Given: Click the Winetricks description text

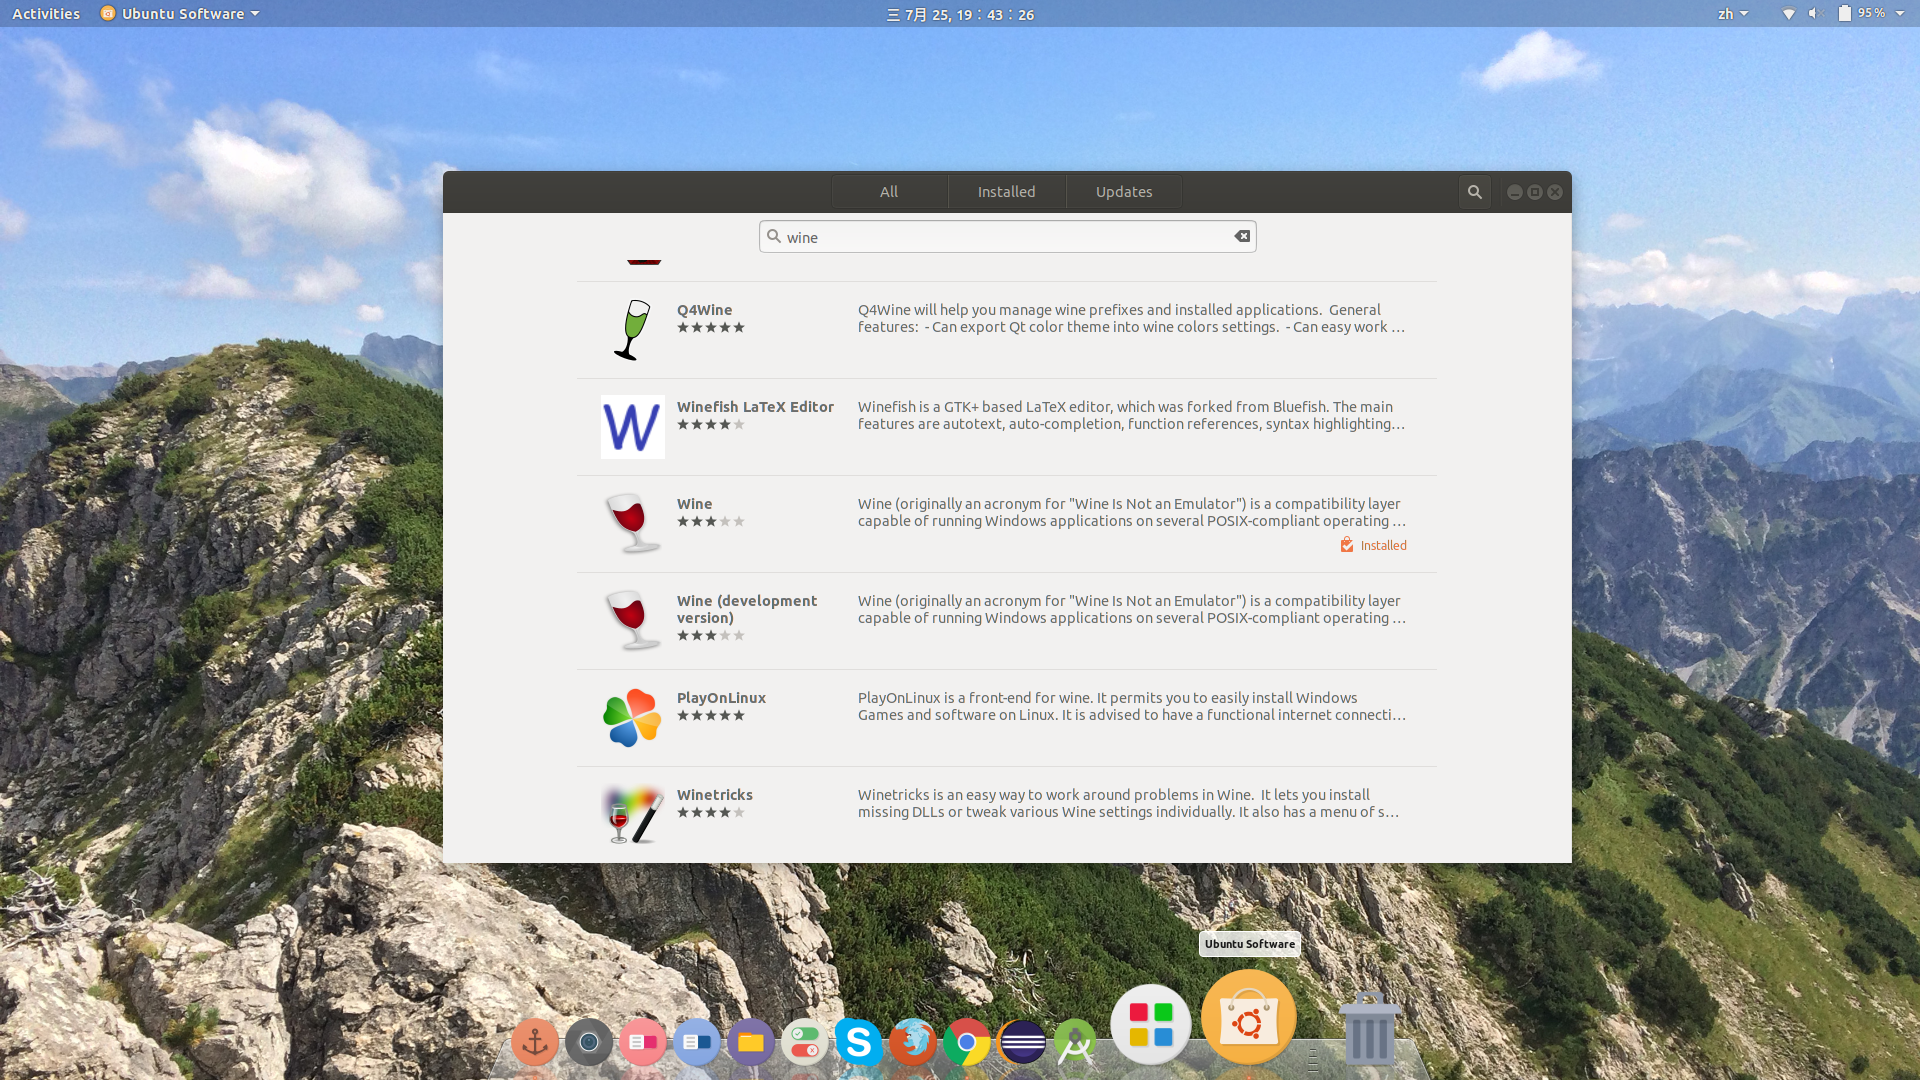Looking at the screenshot, I should tap(1128, 804).
